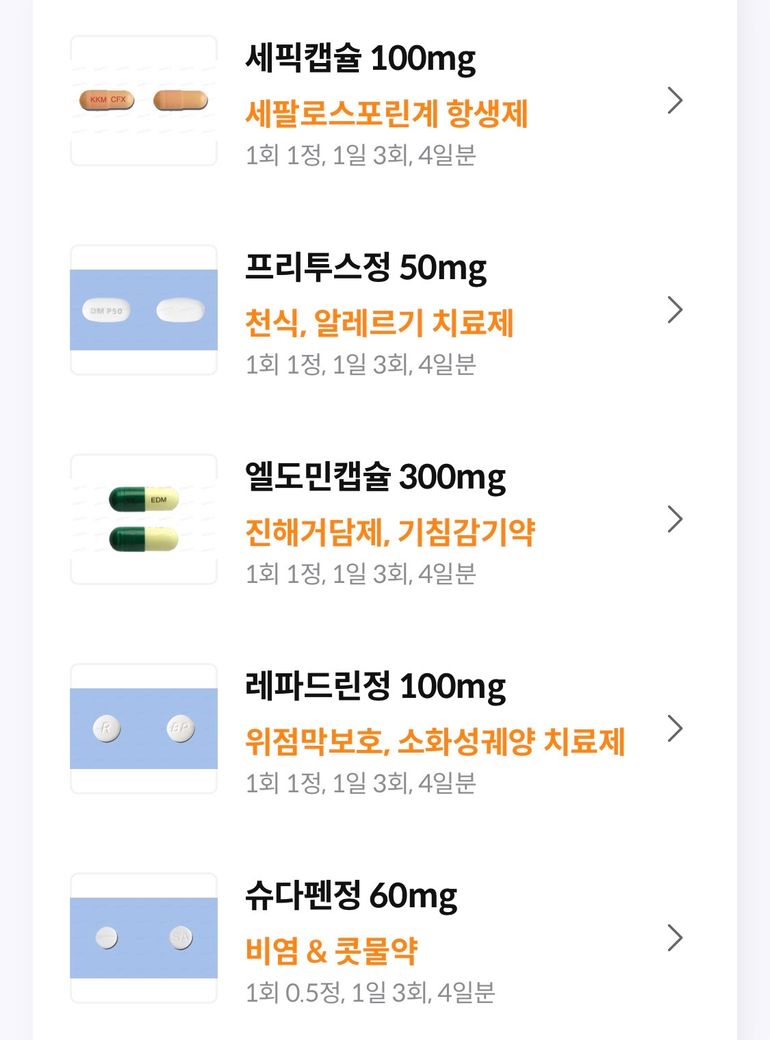Open the 프리투스정 50mg pill image

tap(144, 310)
